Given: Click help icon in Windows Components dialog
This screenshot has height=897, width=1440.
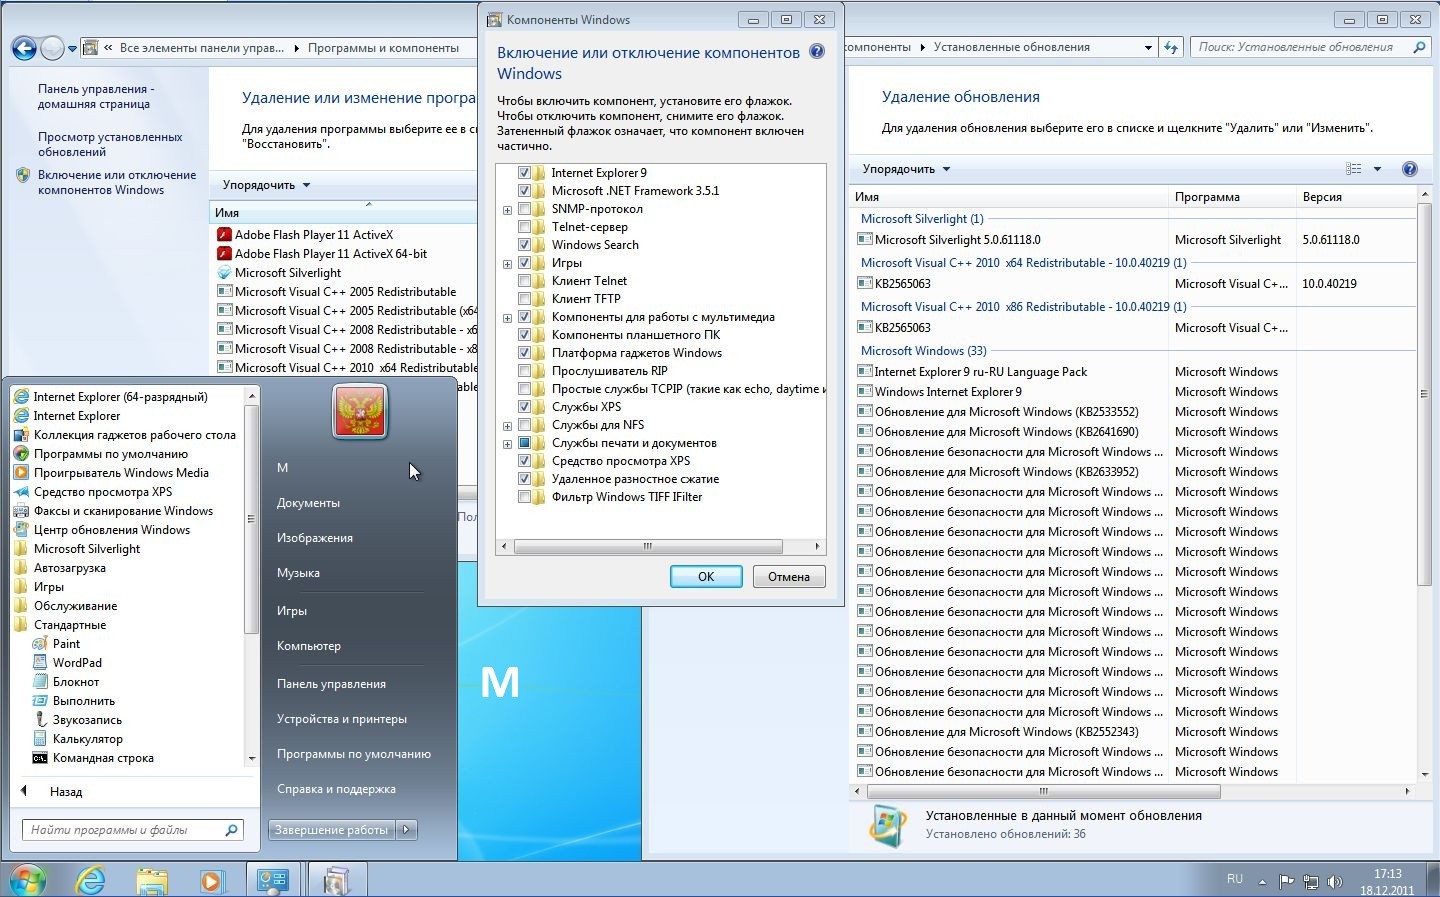Looking at the screenshot, I should (817, 52).
